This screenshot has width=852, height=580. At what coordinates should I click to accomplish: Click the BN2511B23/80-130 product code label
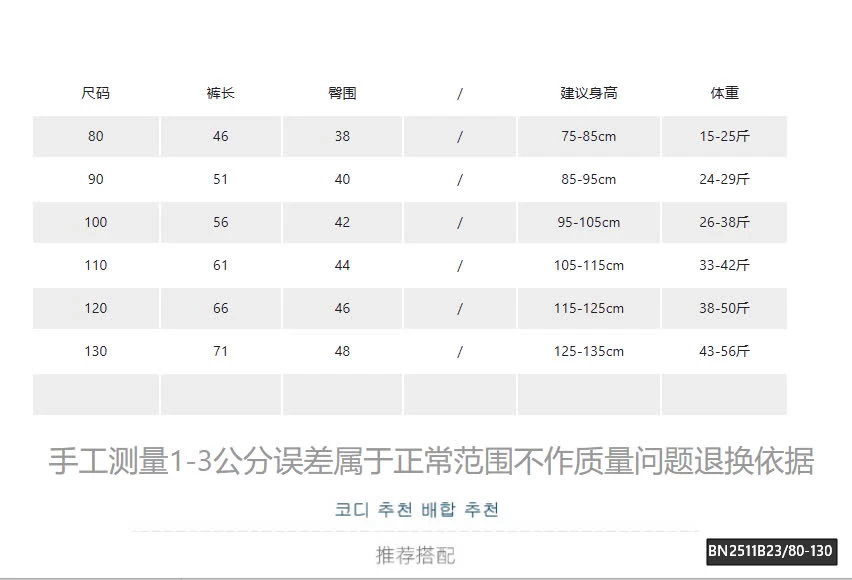tap(770, 551)
